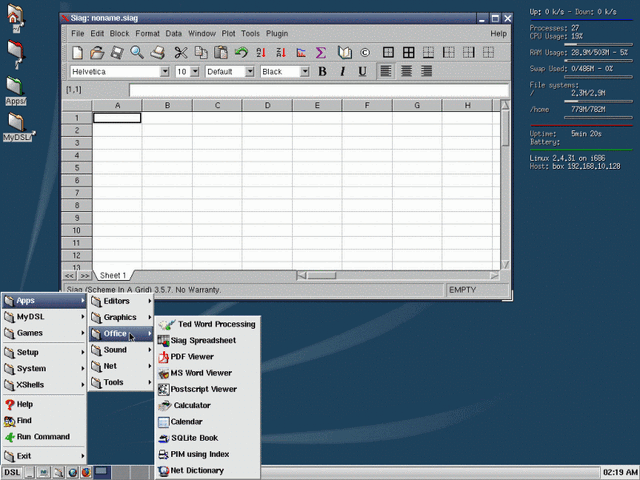This screenshot has width=640, height=480.
Task: Open the Black color dropdown
Action: tap(304, 72)
